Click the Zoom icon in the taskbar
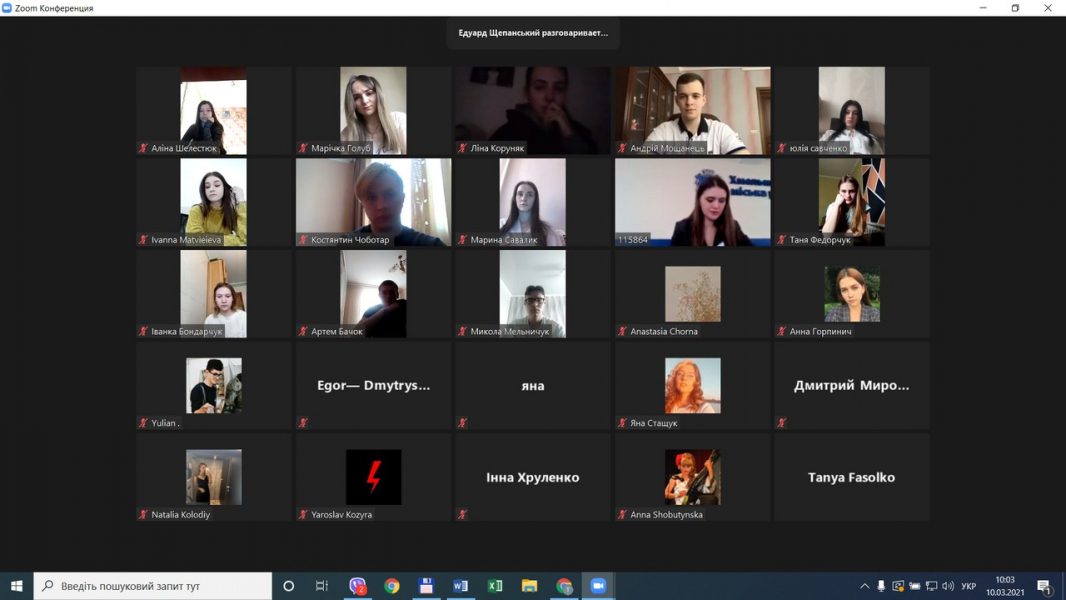The height and width of the screenshot is (600, 1066). click(598, 586)
